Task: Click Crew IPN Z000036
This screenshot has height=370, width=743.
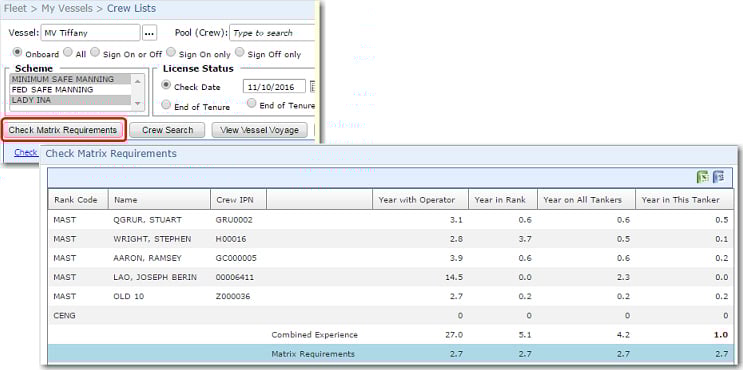Action: (233, 297)
